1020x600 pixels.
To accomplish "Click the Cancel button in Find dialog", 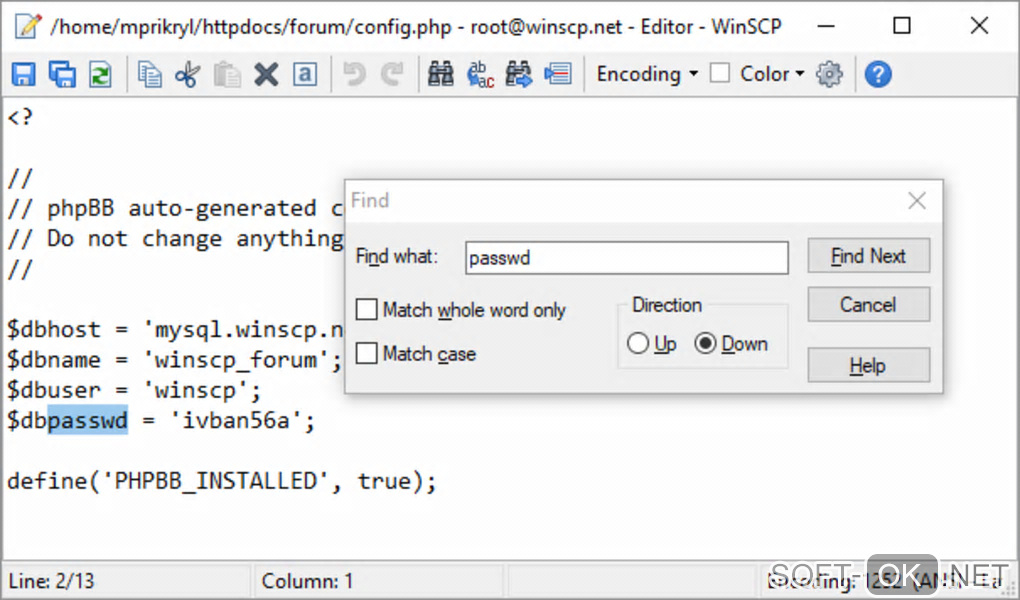I will tap(868, 305).
